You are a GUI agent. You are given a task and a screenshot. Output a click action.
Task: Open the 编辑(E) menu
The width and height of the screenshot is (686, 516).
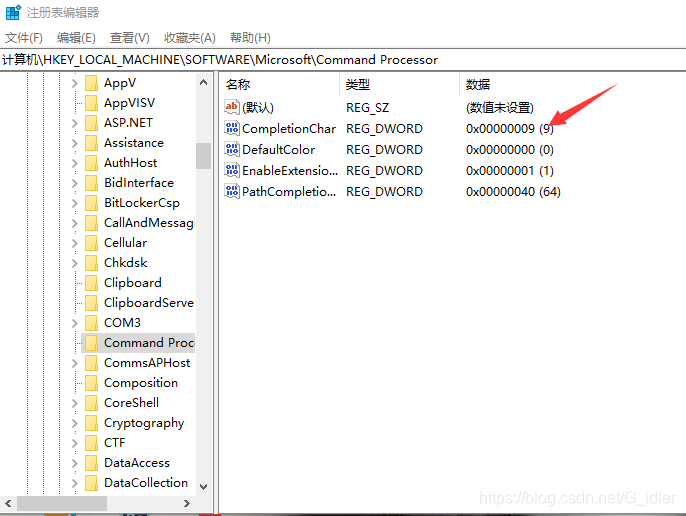pos(76,38)
